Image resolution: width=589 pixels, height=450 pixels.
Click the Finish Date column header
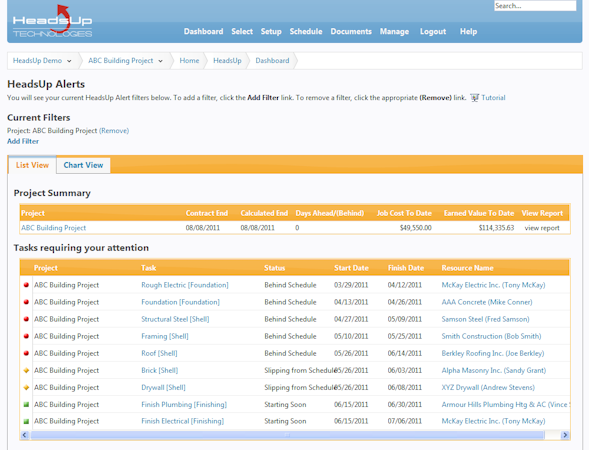pyautogui.click(x=406, y=268)
